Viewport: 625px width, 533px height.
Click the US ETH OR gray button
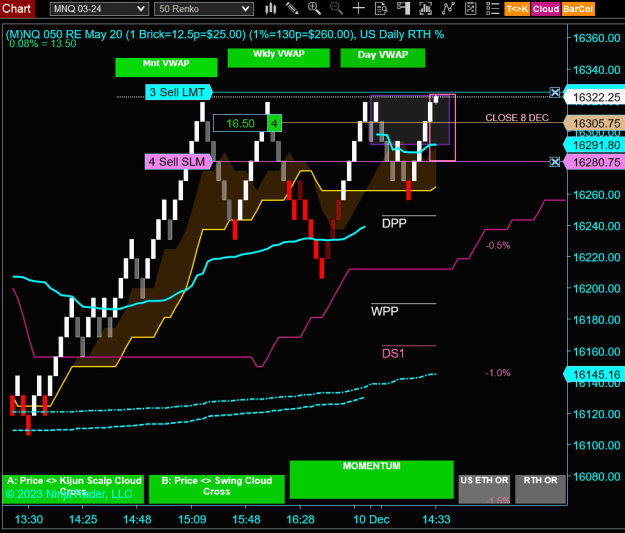coord(484,489)
